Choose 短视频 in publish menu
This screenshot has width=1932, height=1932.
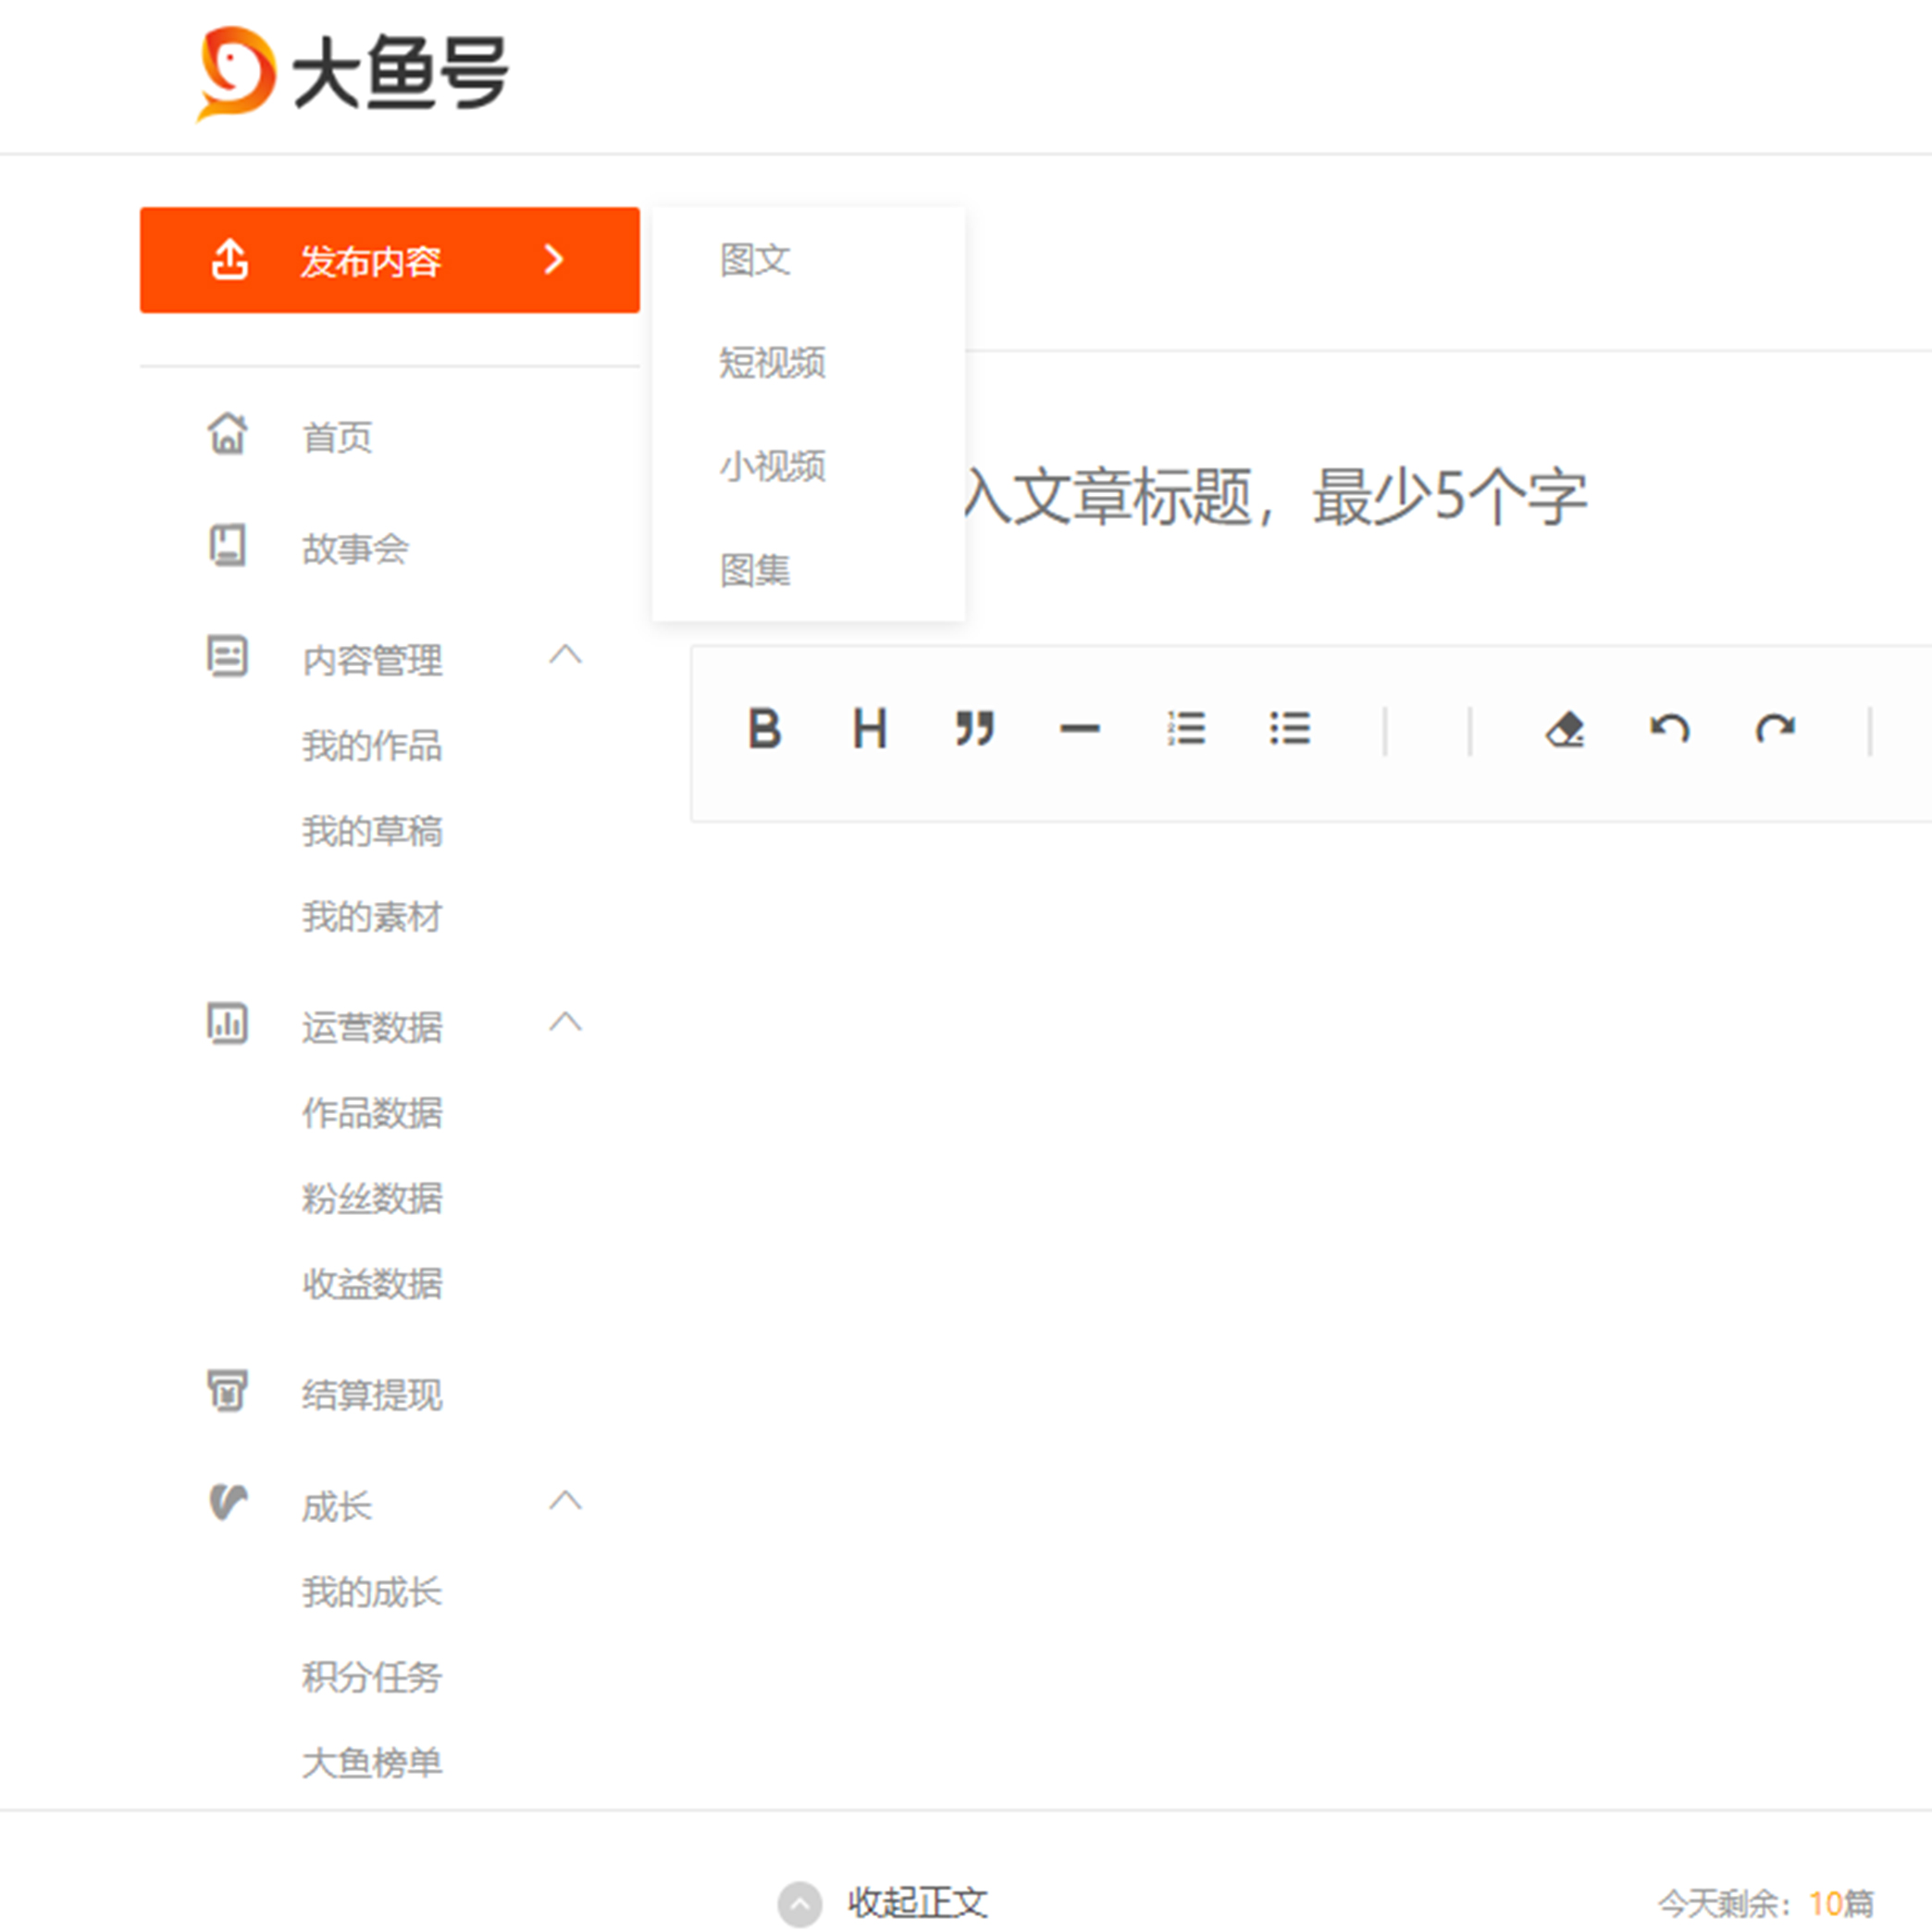(772, 362)
